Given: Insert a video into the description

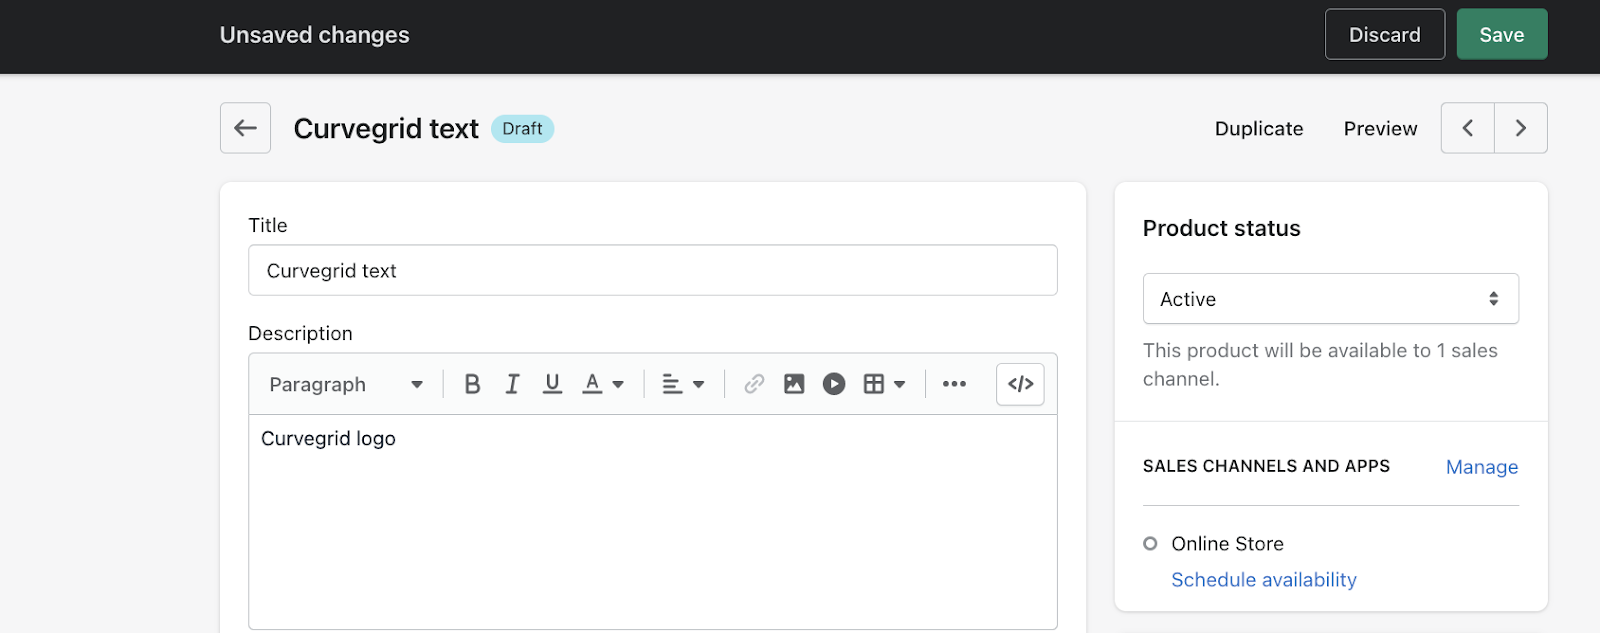Looking at the screenshot, I should coord(834,384).
